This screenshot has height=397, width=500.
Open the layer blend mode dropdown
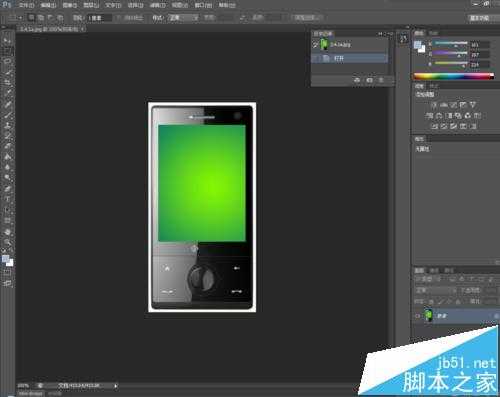click(435, 290)
